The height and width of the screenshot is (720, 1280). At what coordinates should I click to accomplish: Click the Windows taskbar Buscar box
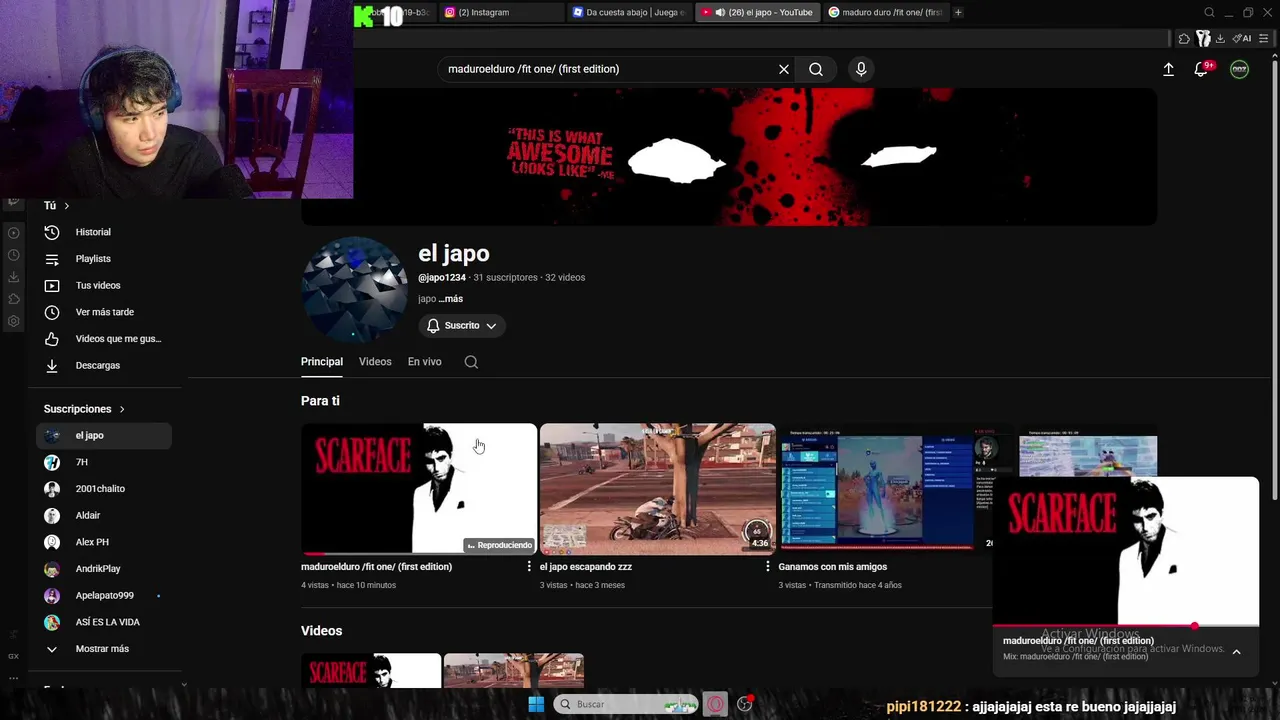(x=625, y=704)
